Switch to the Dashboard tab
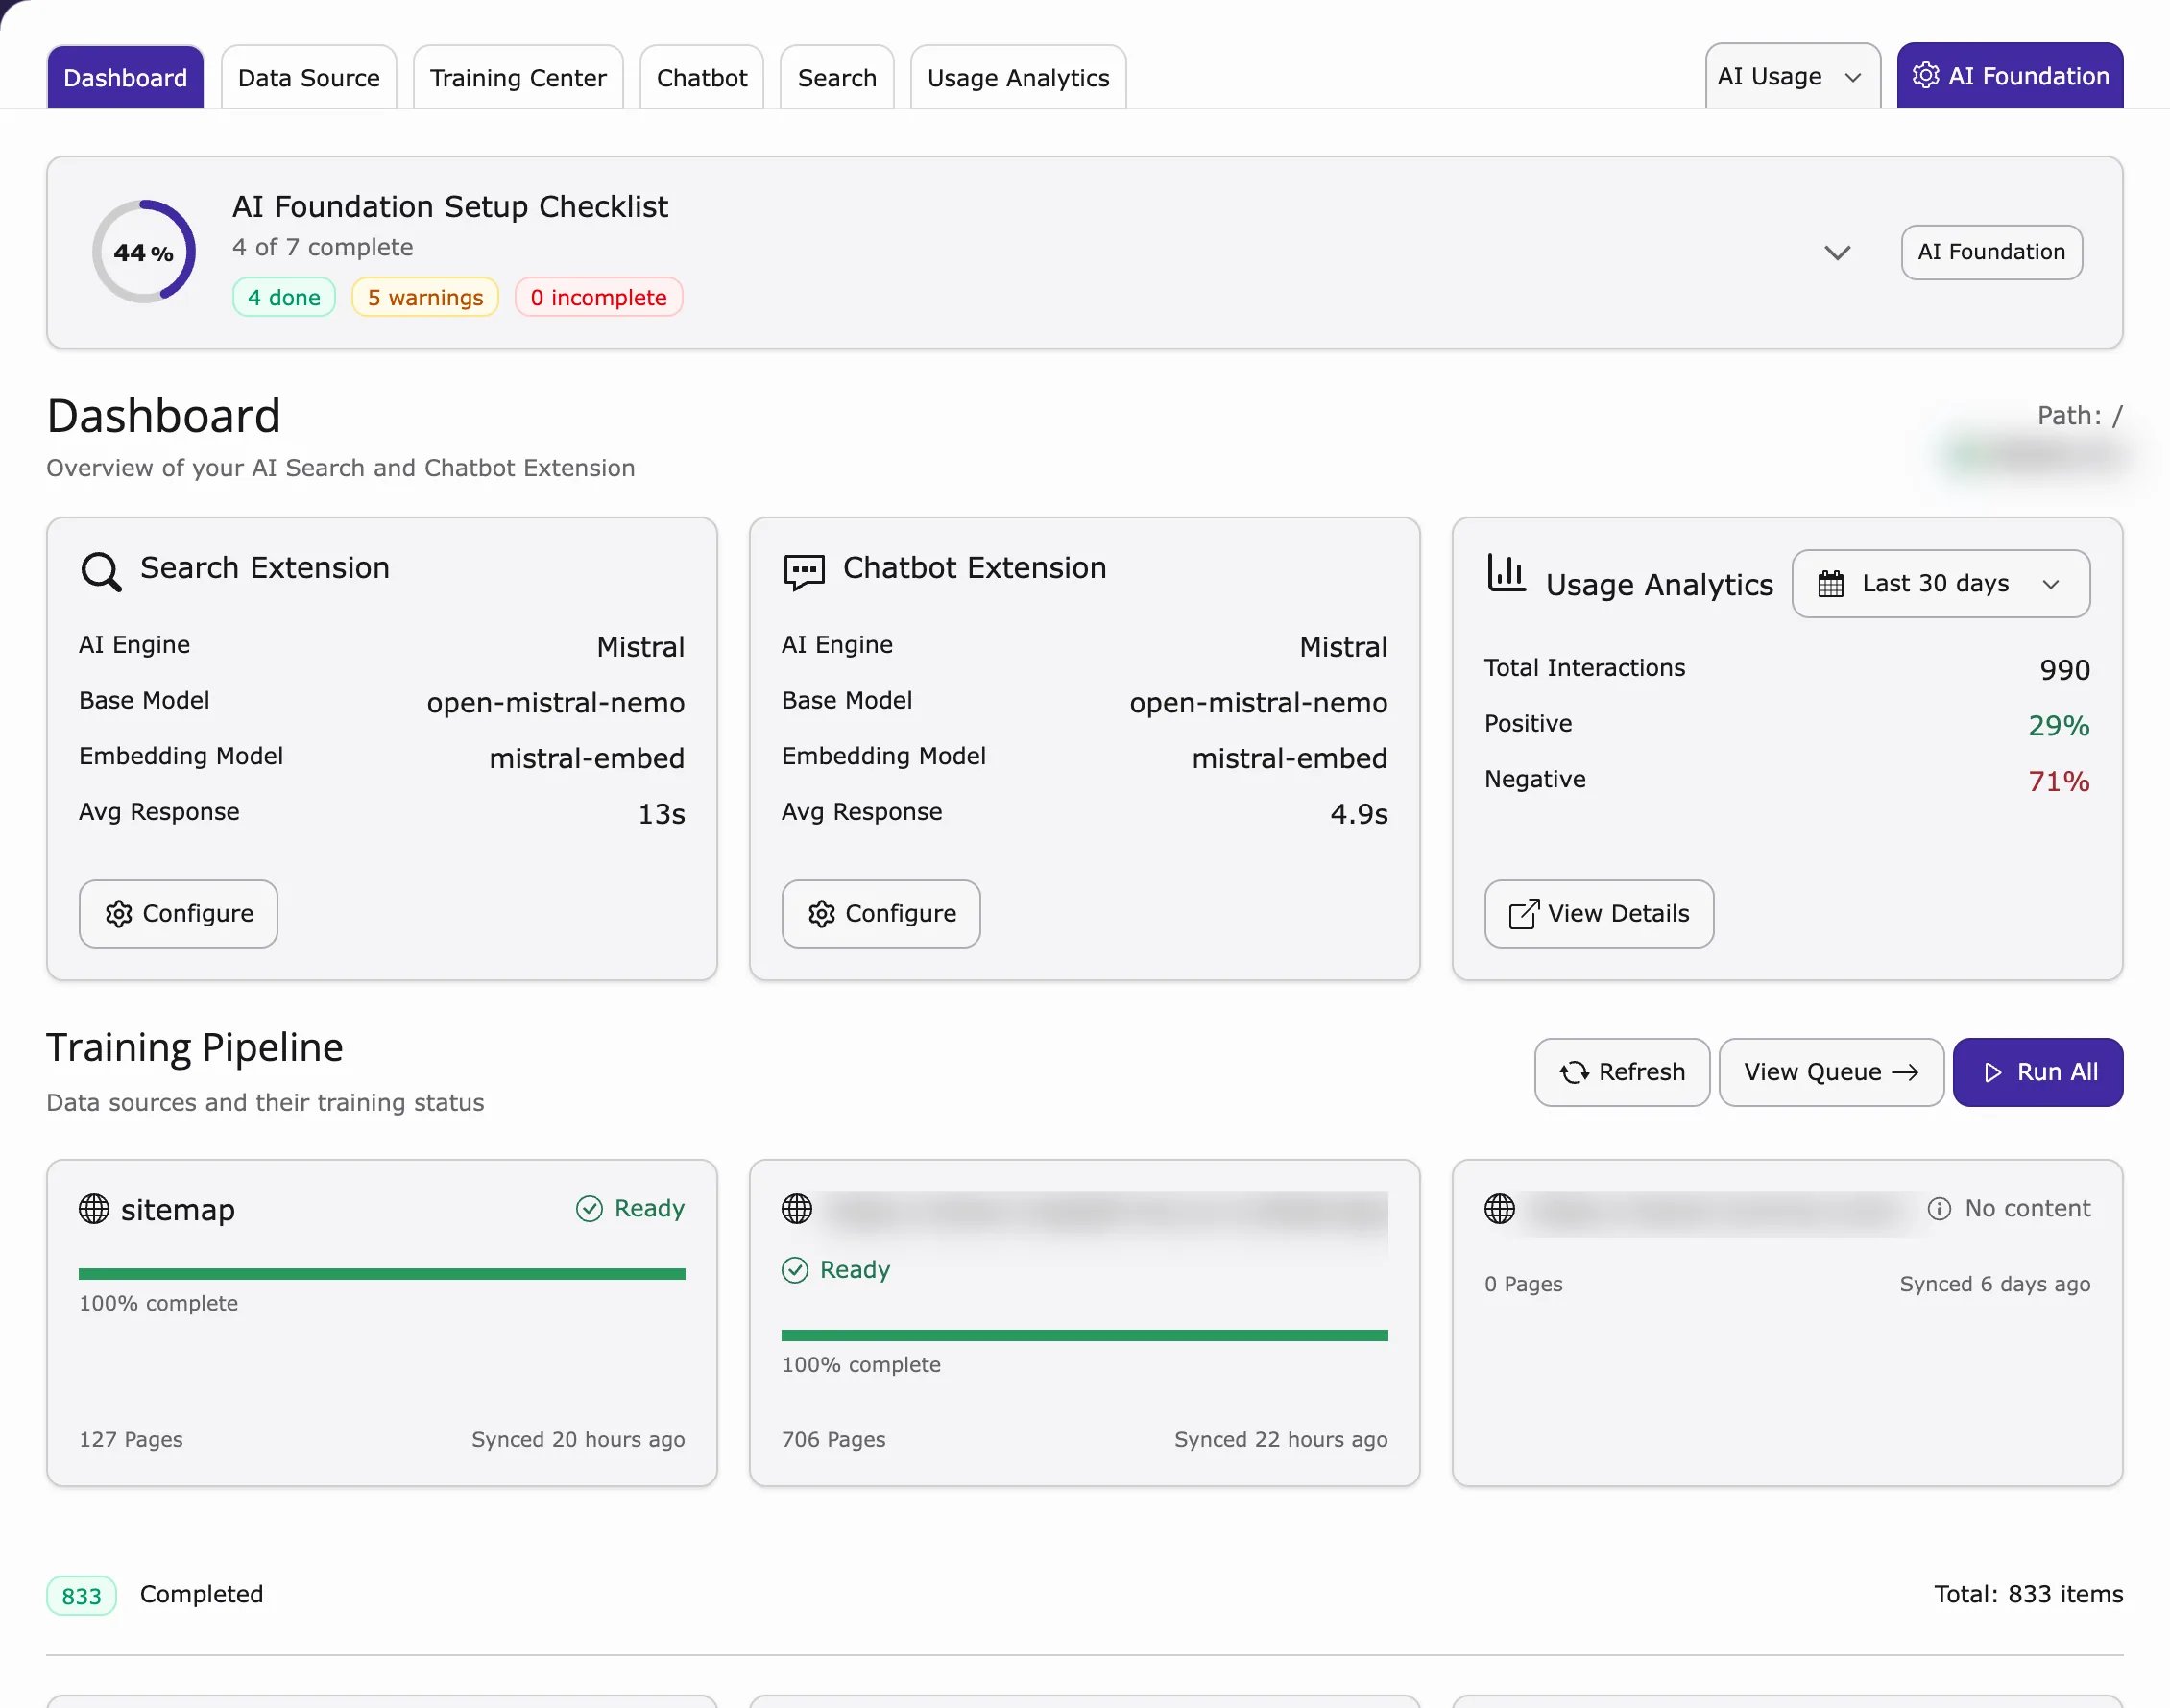The image size is (2170, 1708). click(x=125, y=77)
